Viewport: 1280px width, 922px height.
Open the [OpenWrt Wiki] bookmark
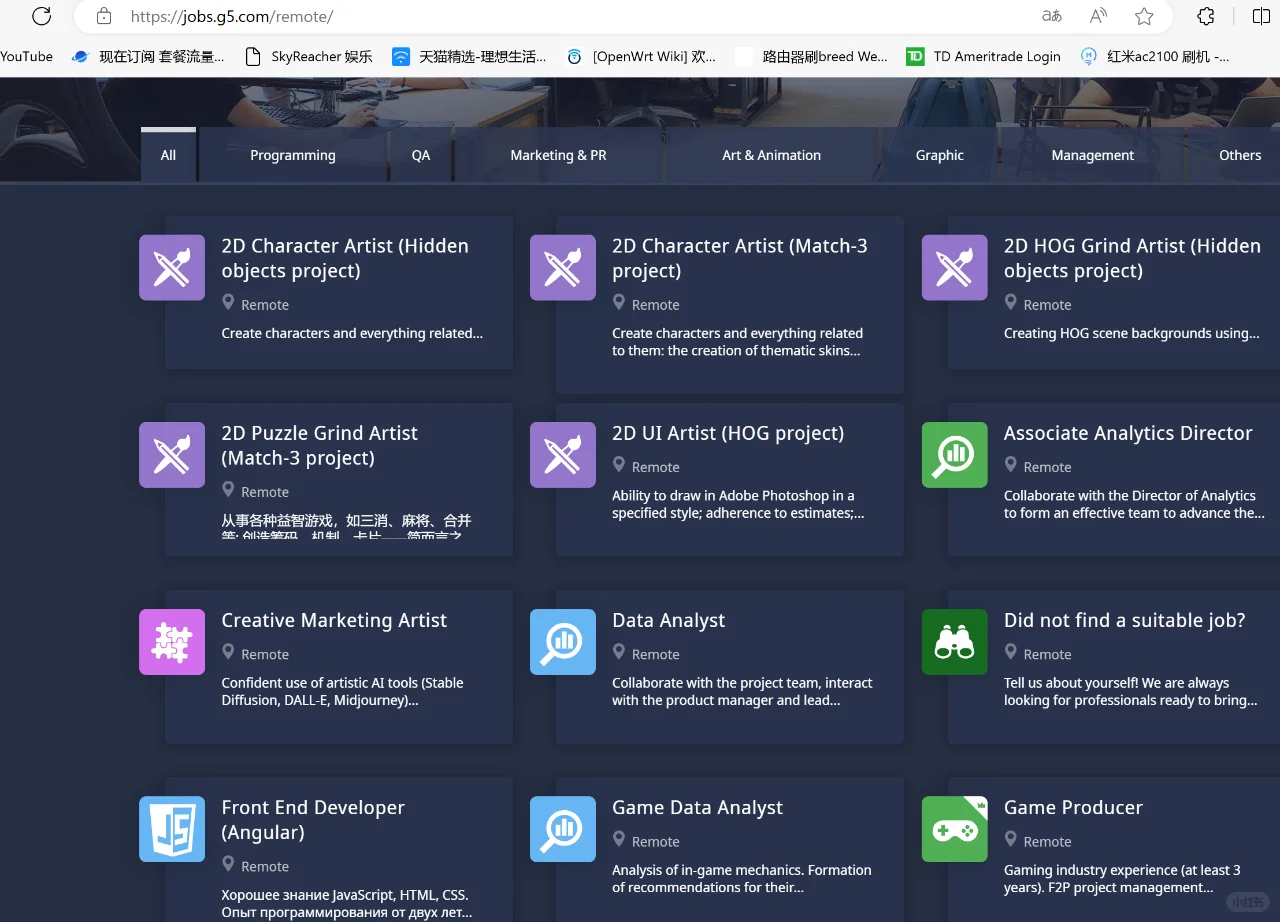click(641, 56)
